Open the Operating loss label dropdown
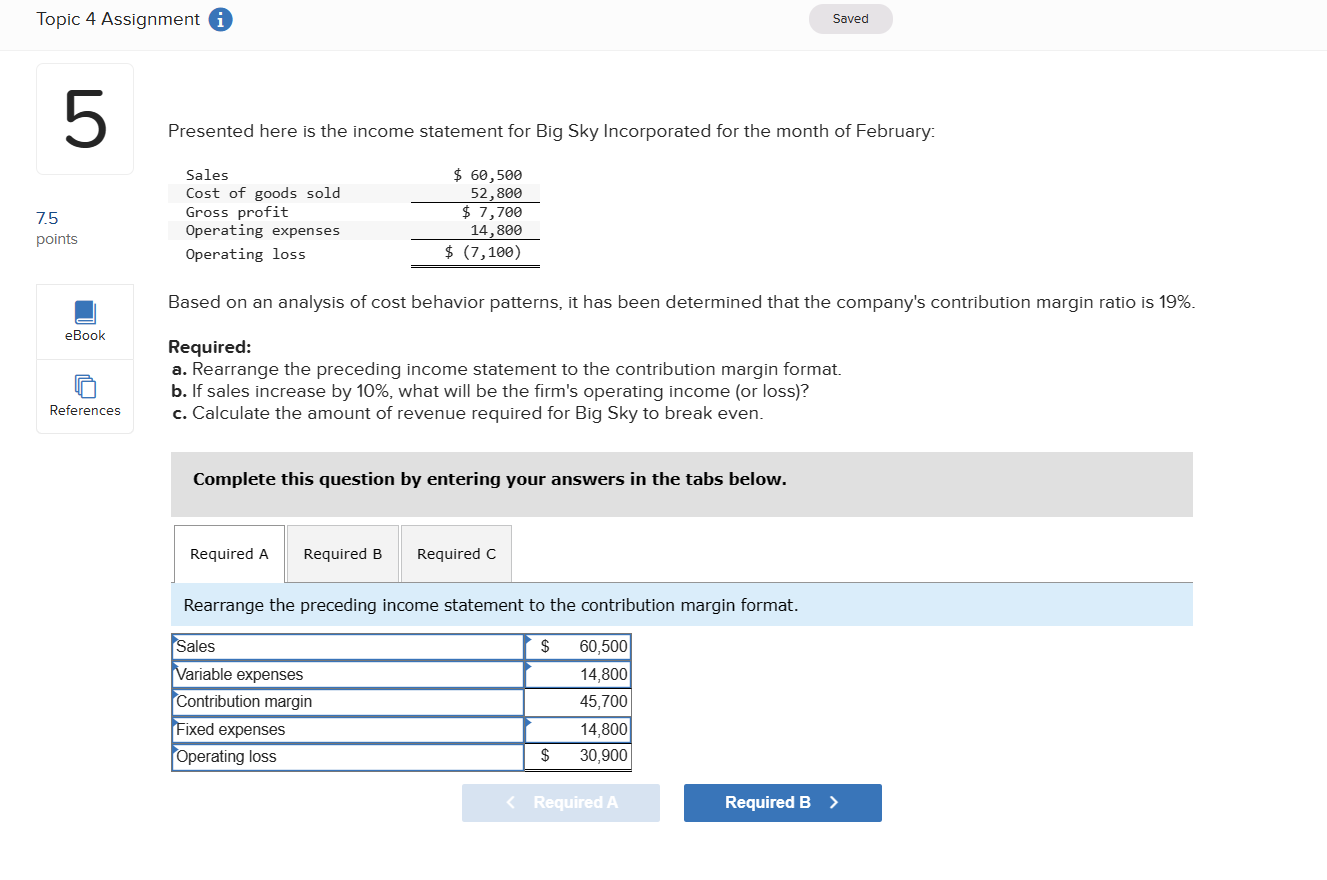Image resolution: width=1327 pixels, height=880 pixels. click(x=346, y=756)
